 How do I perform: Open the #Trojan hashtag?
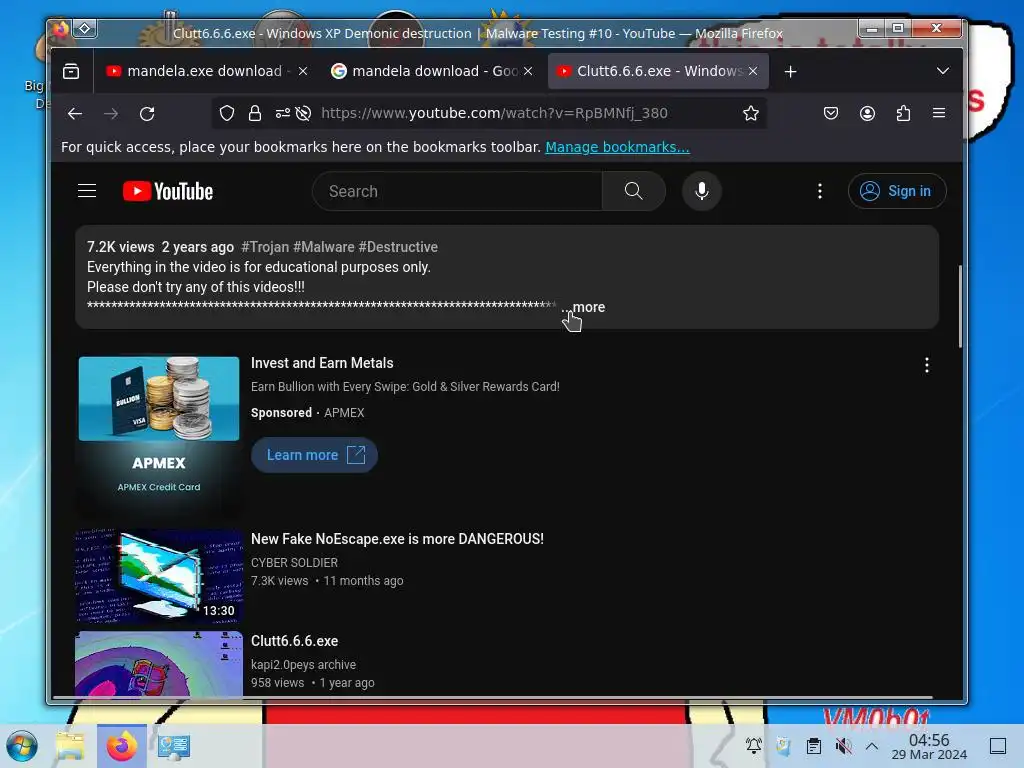point(265,247)
